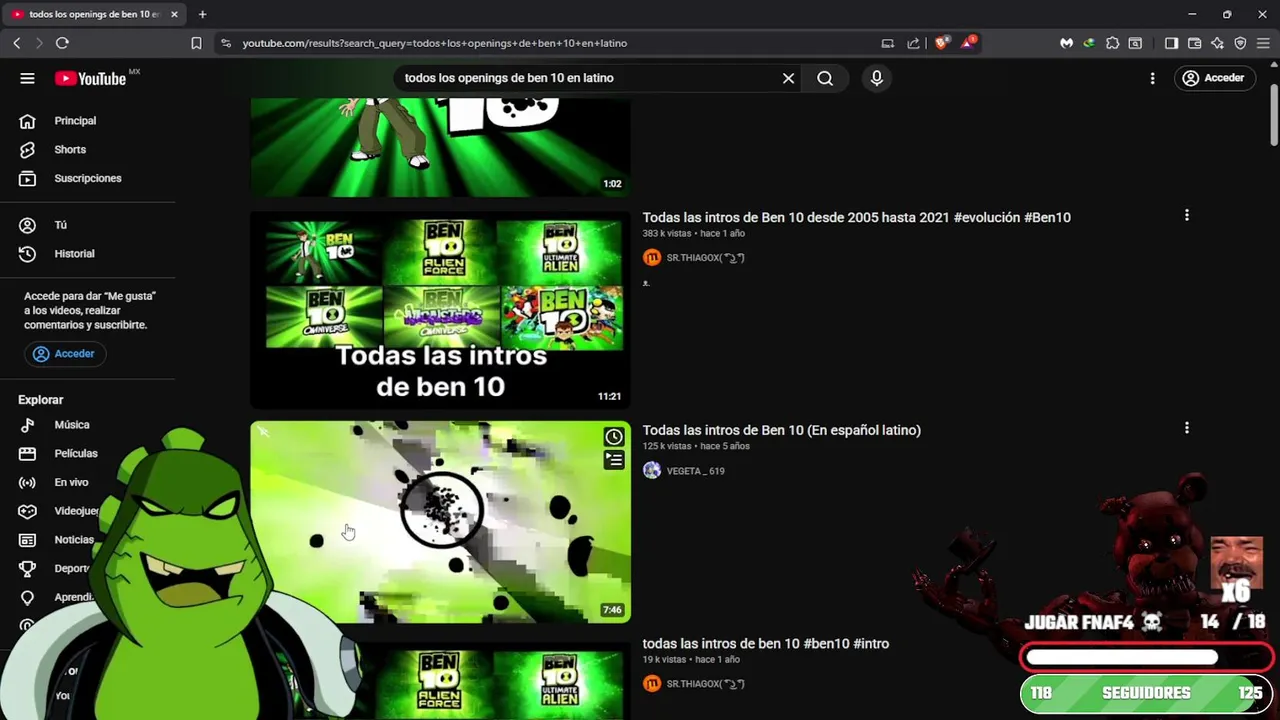Click VEGETA _ 619 channel avatar
This screenshot has height=720, width=1280.
pyautogui.click(x=652, y=471)
